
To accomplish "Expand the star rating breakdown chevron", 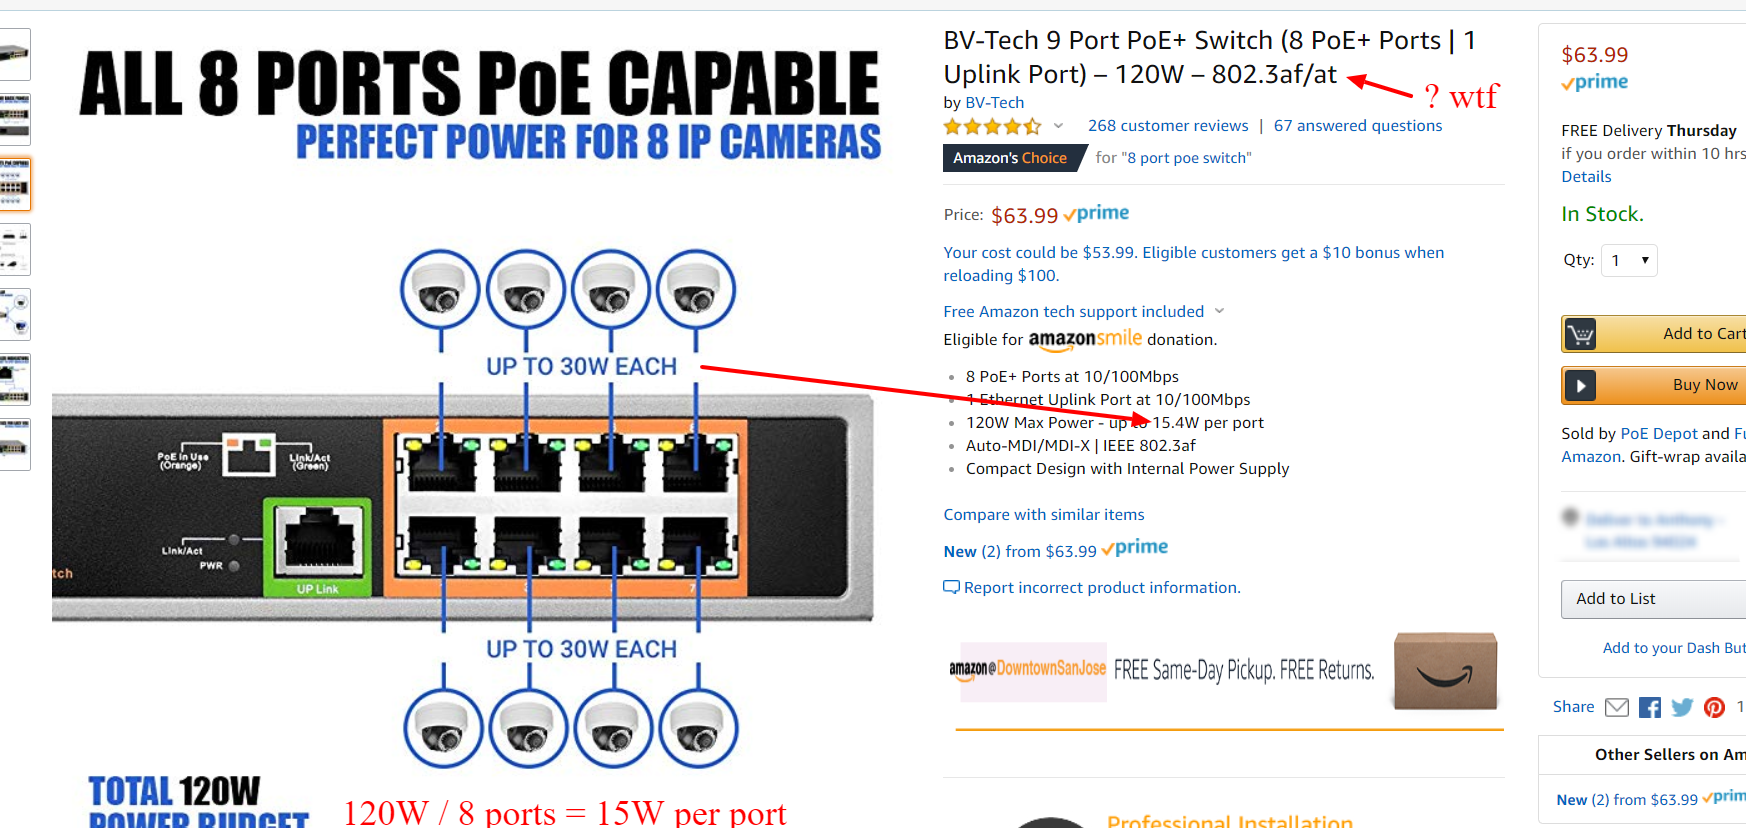I will [1058, 126].
